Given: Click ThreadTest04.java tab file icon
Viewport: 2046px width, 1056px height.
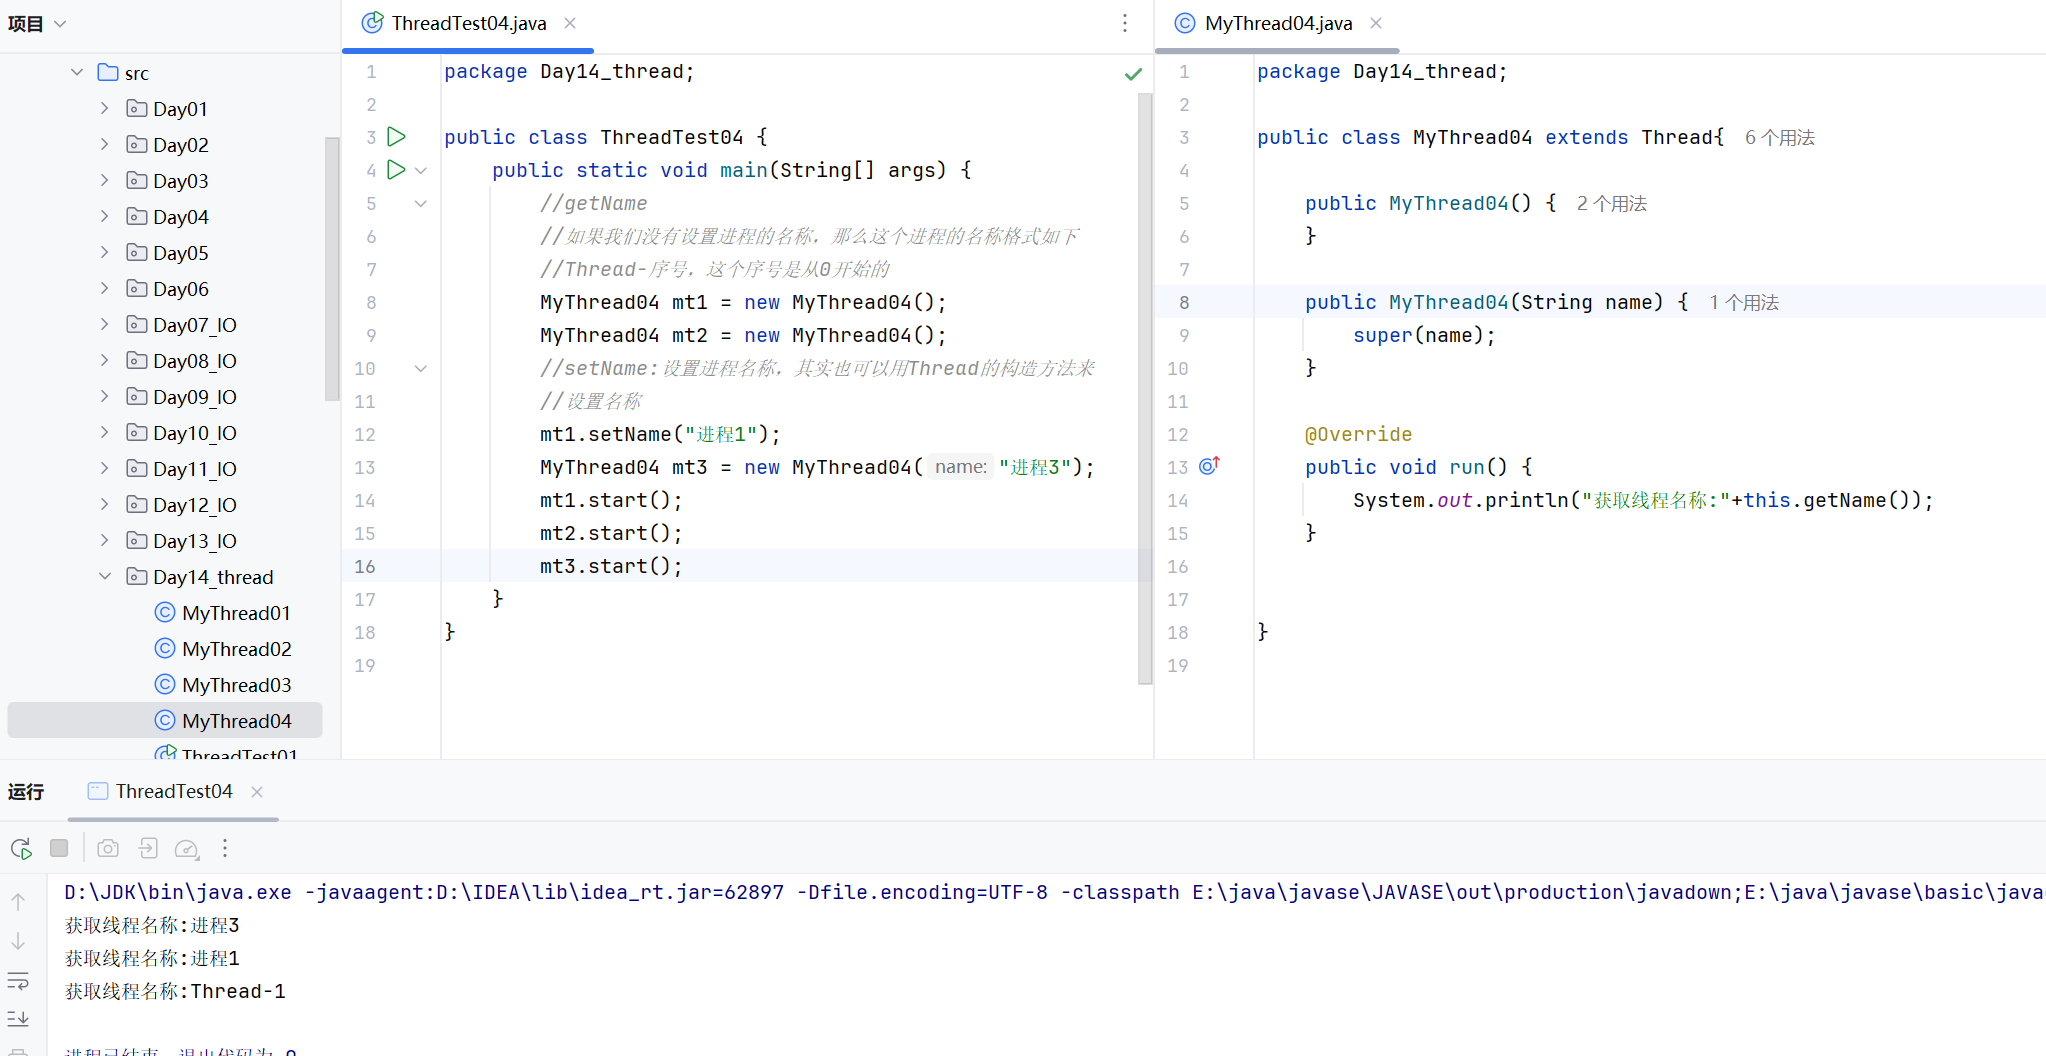Looking at the screenshot, I should click(x=372, y=23).
